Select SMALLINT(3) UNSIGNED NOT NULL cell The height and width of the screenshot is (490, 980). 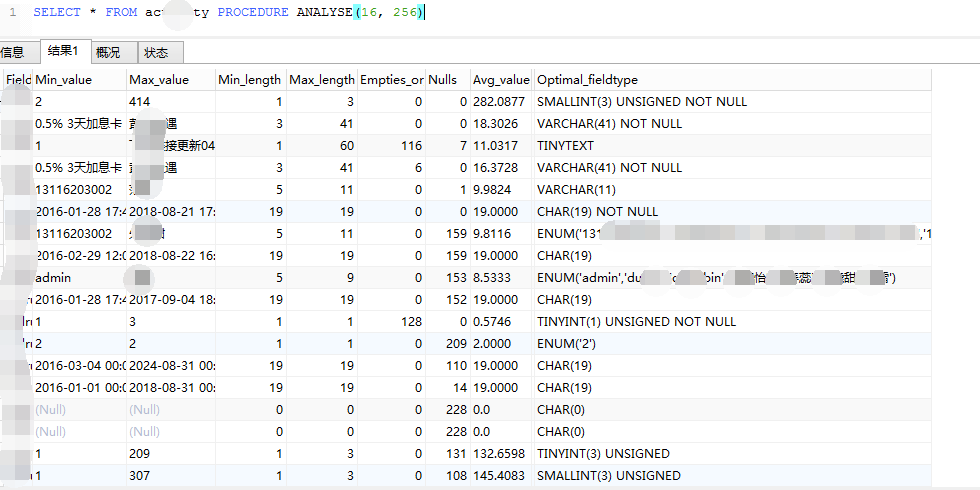[x=732, y=102]
